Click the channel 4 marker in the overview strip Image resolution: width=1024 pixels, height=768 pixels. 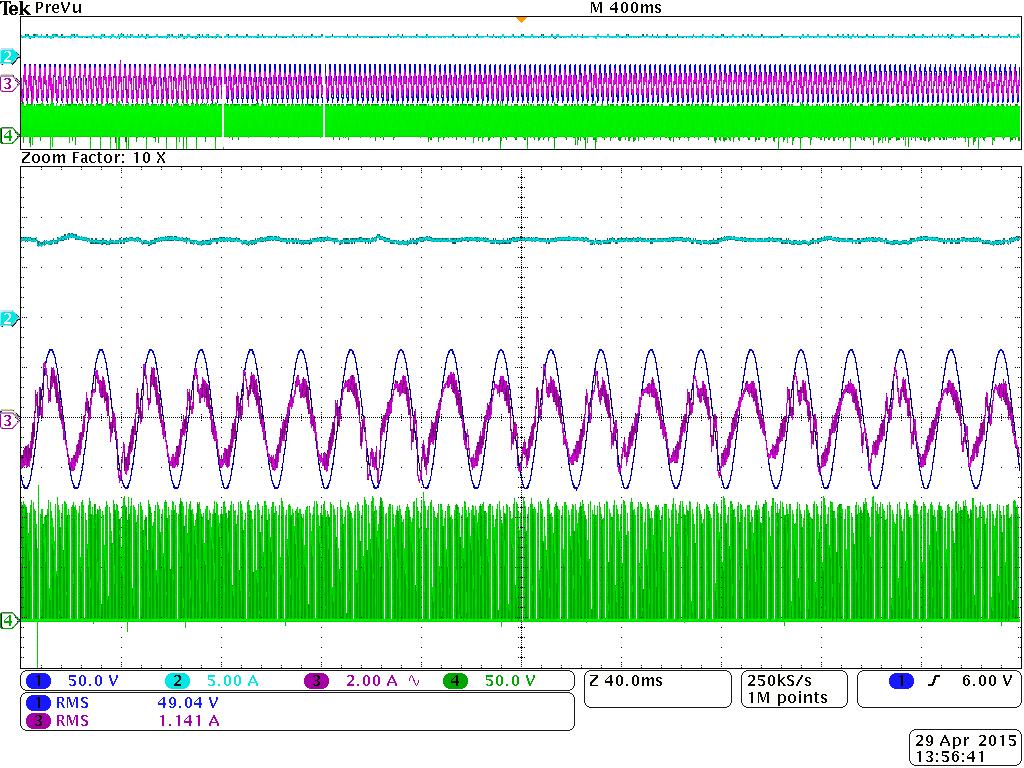[x=8, y=135]
